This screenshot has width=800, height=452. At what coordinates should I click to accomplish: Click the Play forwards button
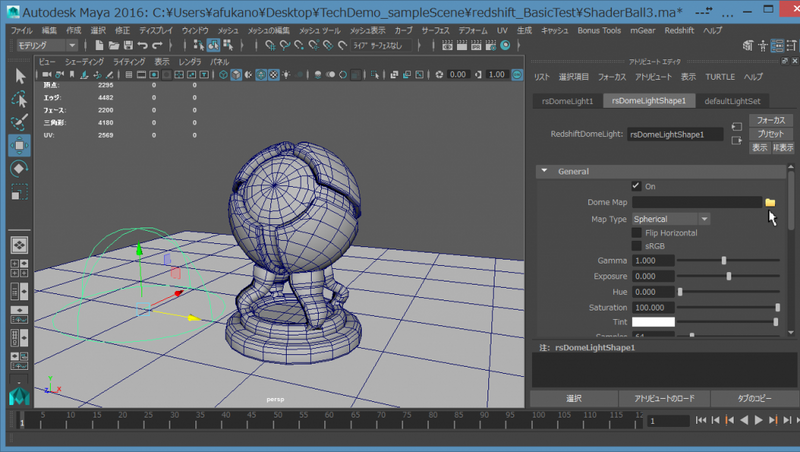click(758, 420)
